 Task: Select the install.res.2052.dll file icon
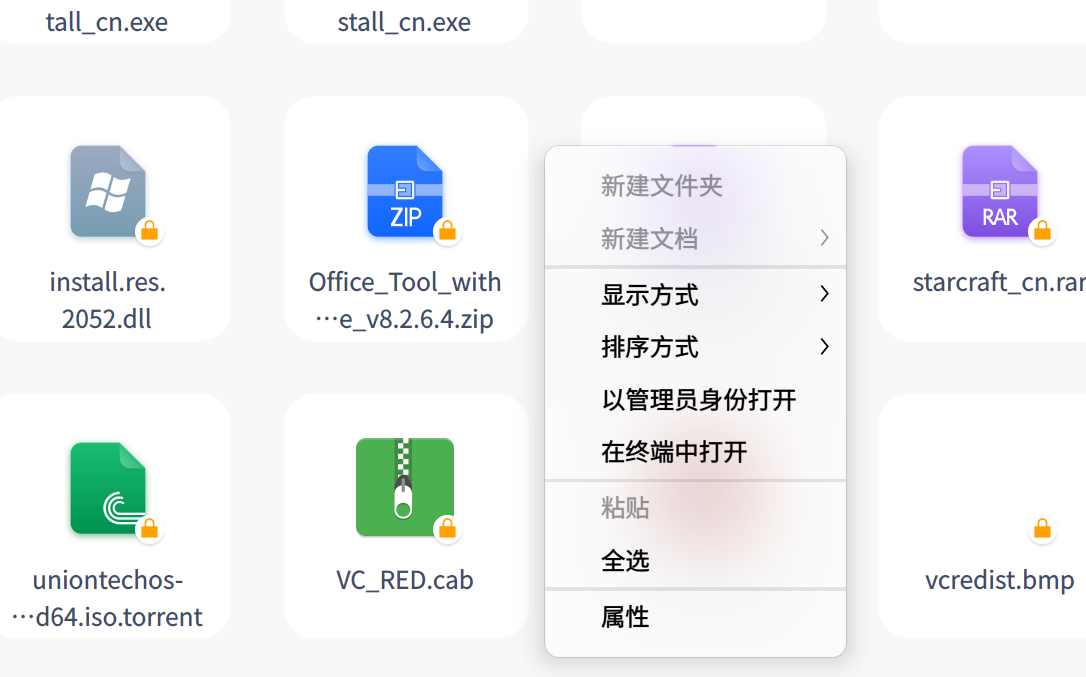[108, 191]
